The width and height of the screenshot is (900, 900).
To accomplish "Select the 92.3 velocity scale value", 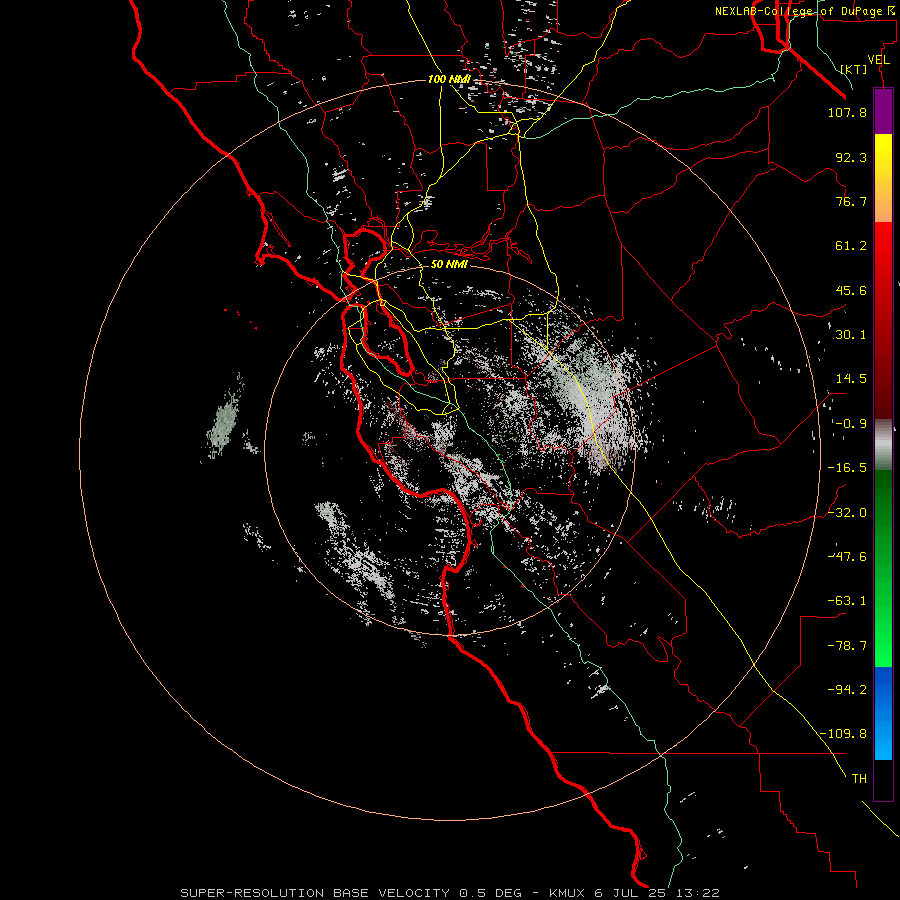I will coord(851,157).
